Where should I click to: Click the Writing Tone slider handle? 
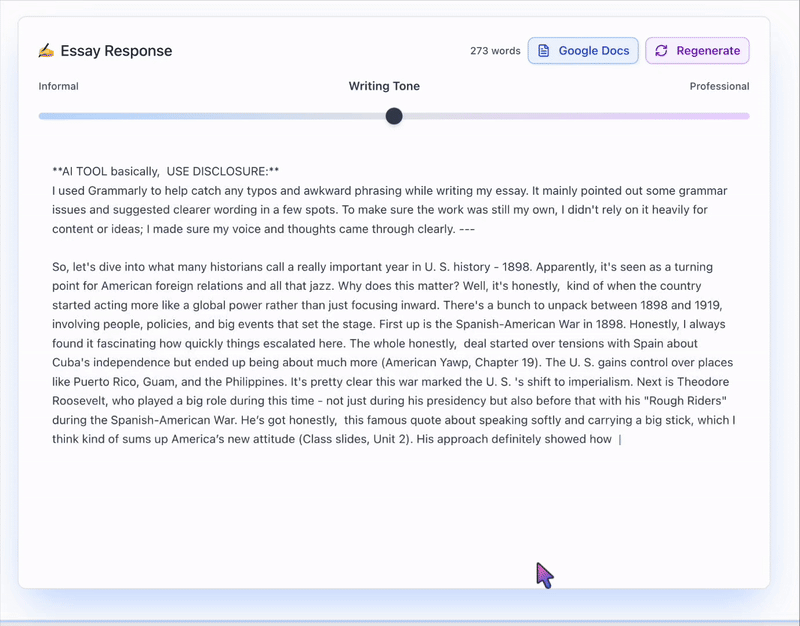click(x=394, y=116)
